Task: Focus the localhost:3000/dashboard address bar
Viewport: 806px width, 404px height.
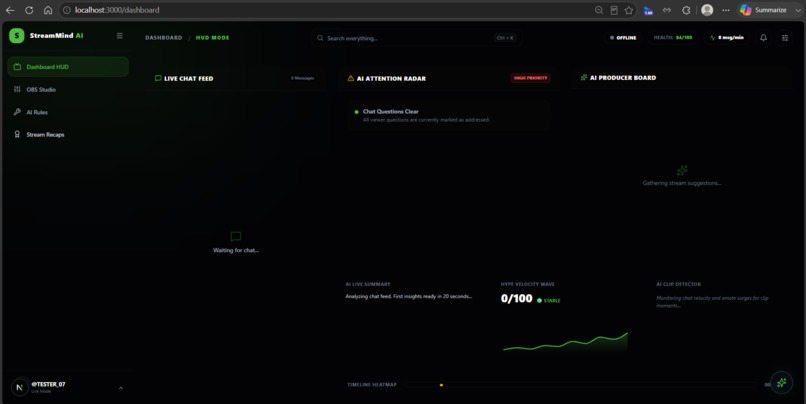Action: coord(329,10)
